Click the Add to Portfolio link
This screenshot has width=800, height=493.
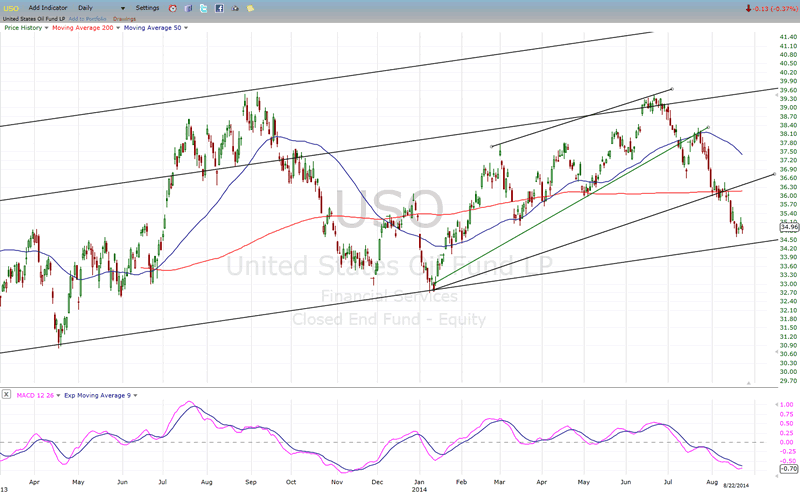(x=88, y=19)
